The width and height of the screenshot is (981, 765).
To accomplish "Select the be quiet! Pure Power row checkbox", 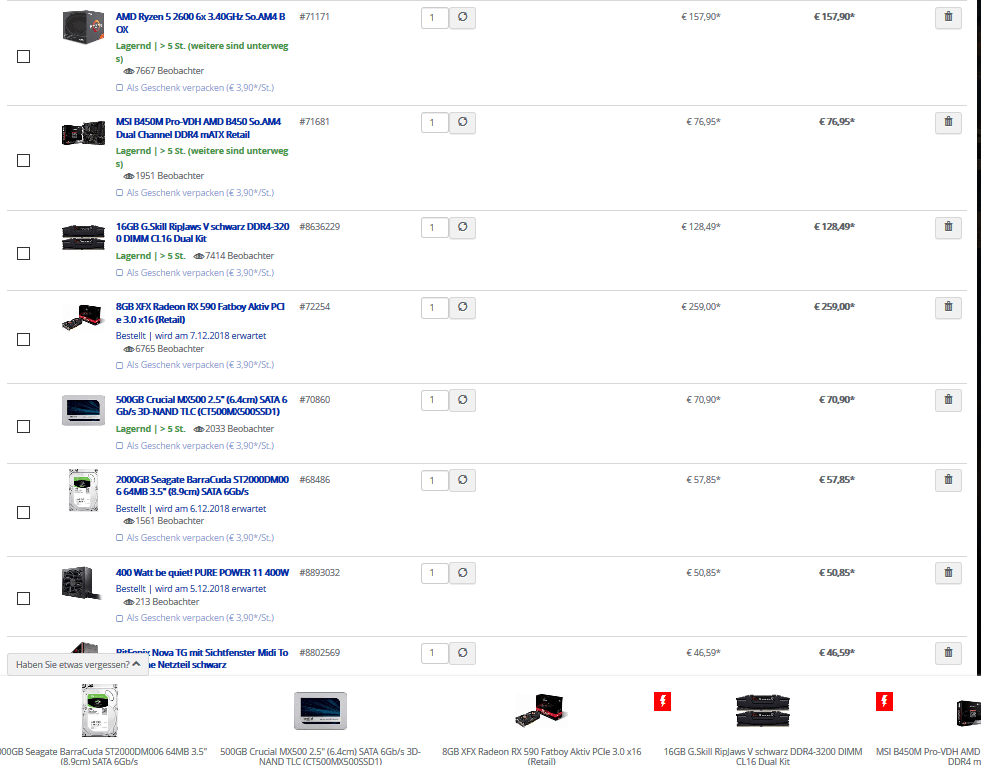I will [x=23, y=599].
